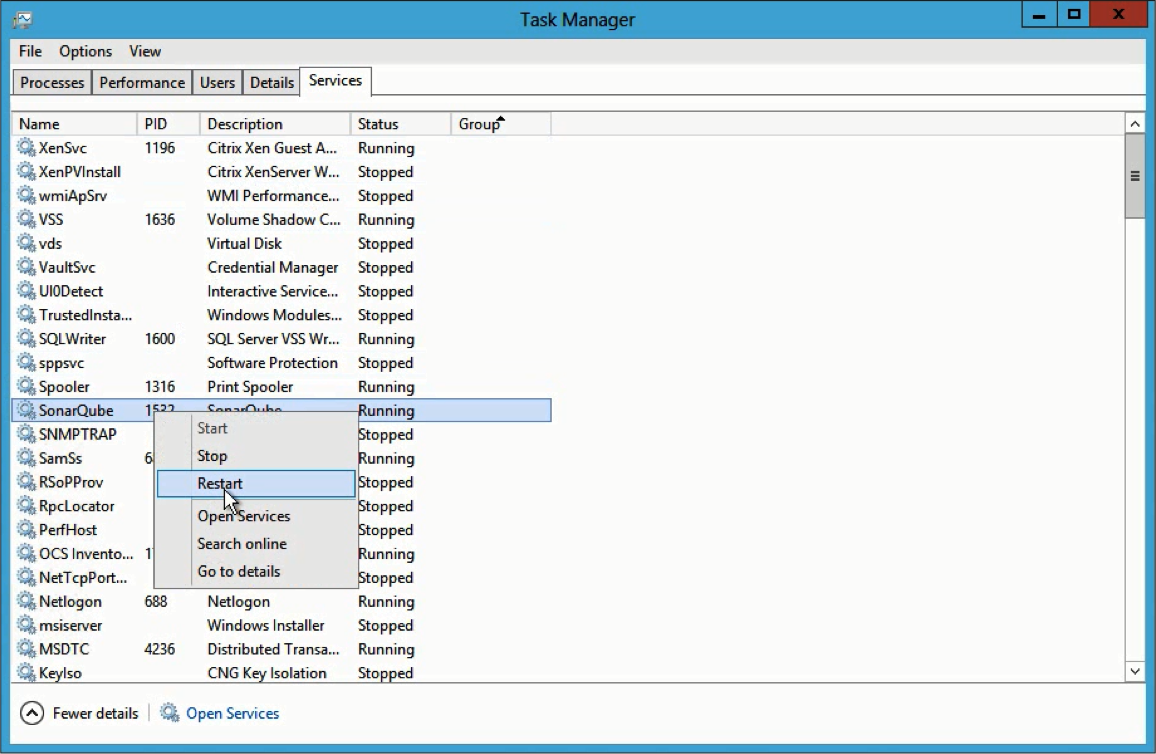Click the vertical scrollbar thumb
Screen dimensions: 1156x754
1135,176
